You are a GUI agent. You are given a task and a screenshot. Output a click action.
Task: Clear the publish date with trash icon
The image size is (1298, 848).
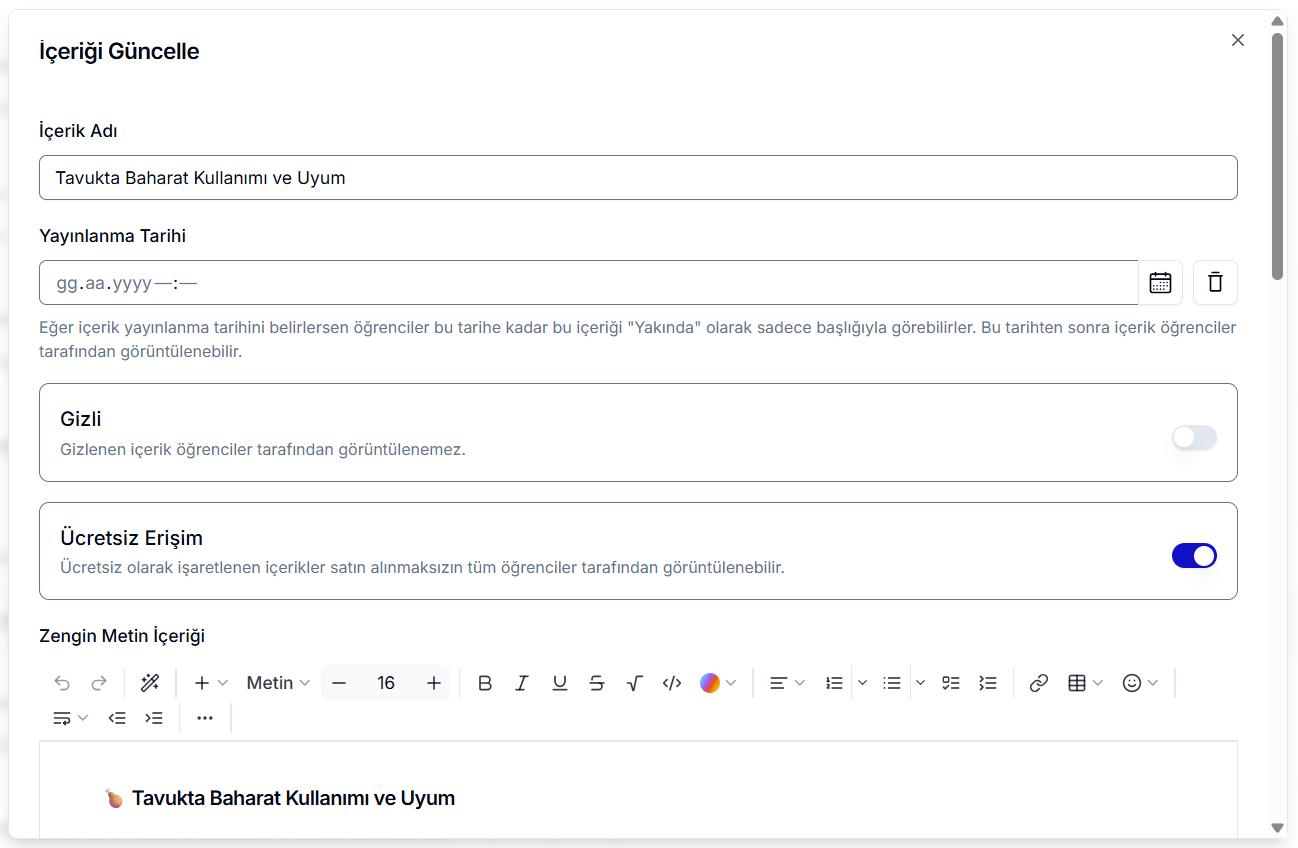pyautogui.click(x=1215, y=283)
